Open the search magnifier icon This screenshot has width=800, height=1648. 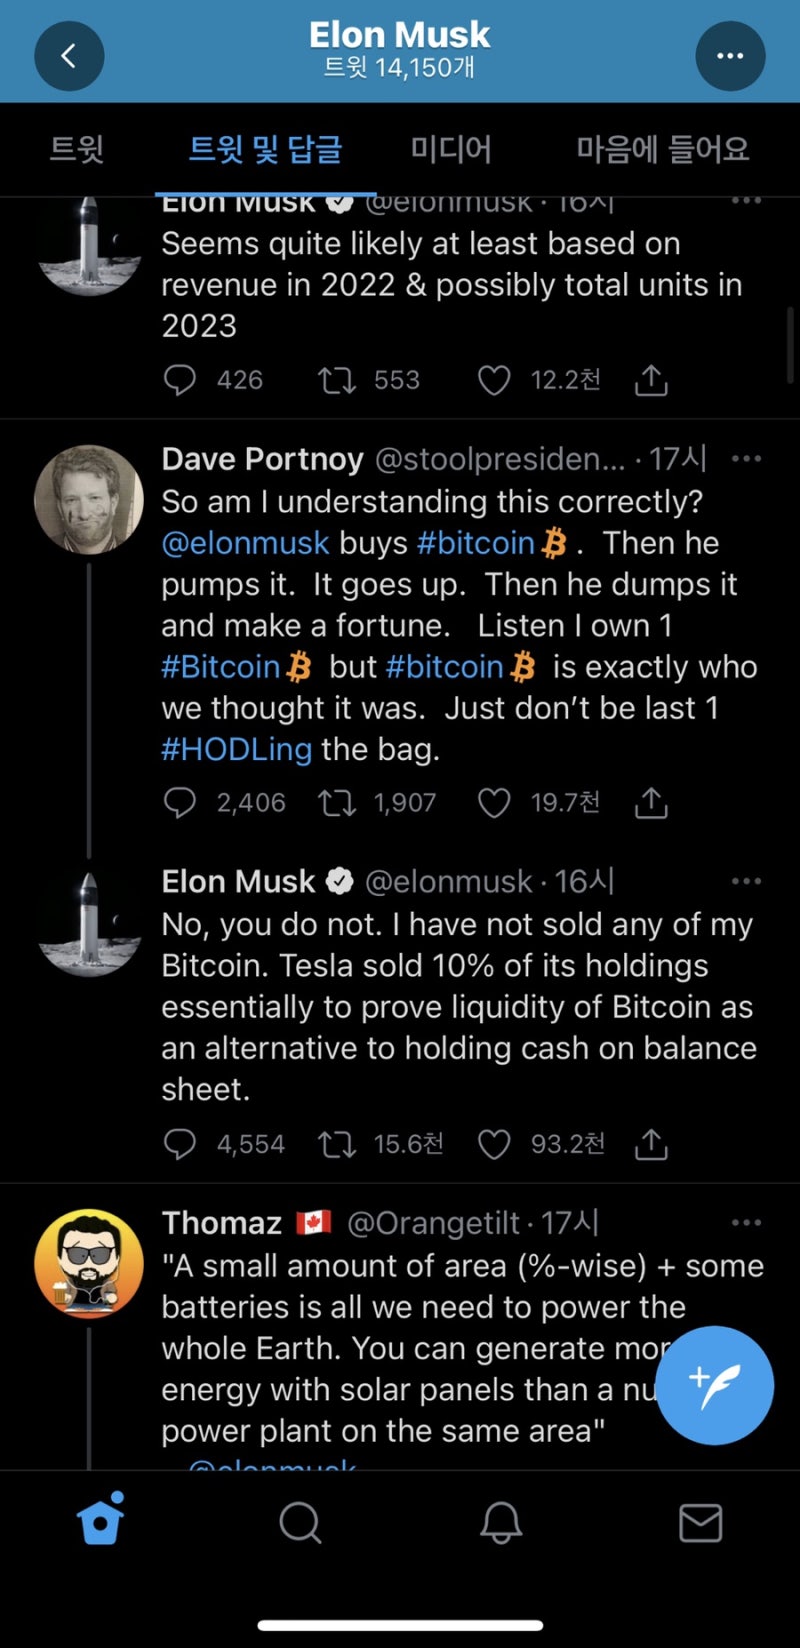click(299, 1523)
